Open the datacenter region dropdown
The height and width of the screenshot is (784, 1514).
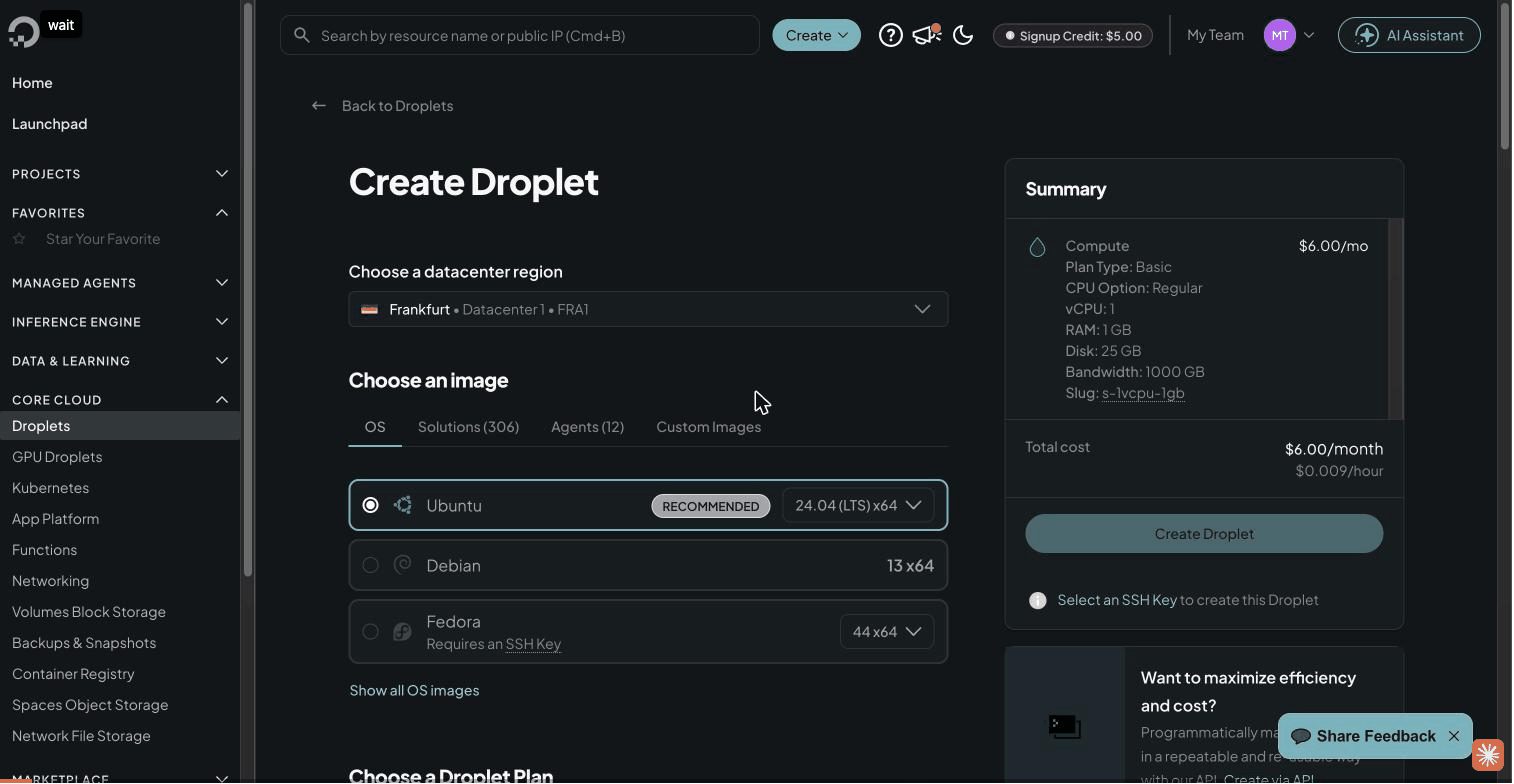click(x=648, y=309)
